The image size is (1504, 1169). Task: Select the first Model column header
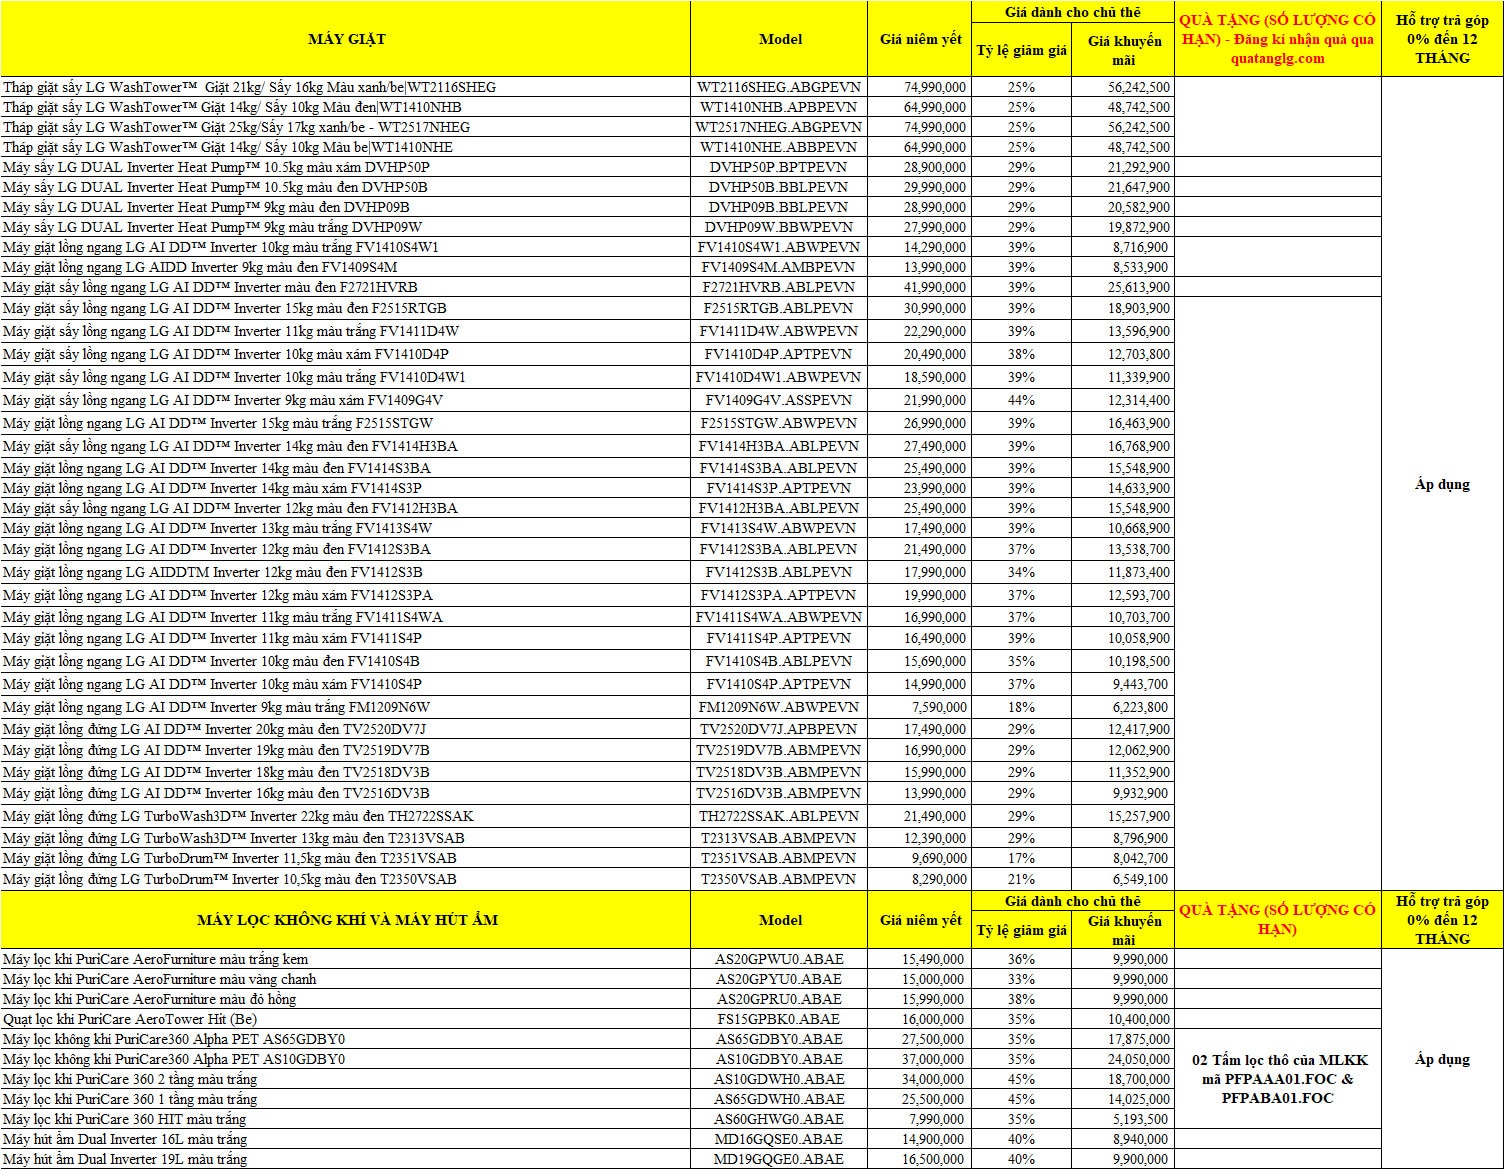tap(780, 39)
